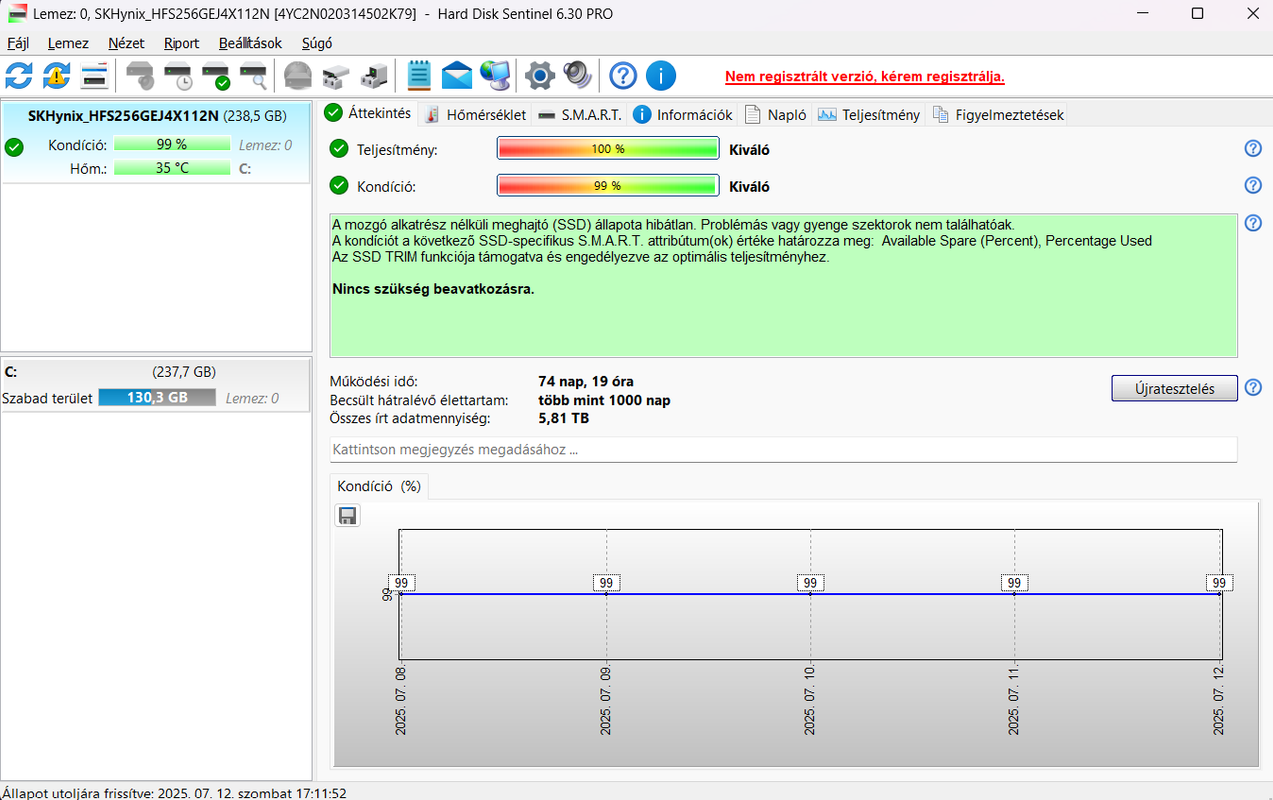The width and height of the screenshot is (1273, 800).
Task: Click the two connected disks toolbar icon
Action: pos(336,75)
